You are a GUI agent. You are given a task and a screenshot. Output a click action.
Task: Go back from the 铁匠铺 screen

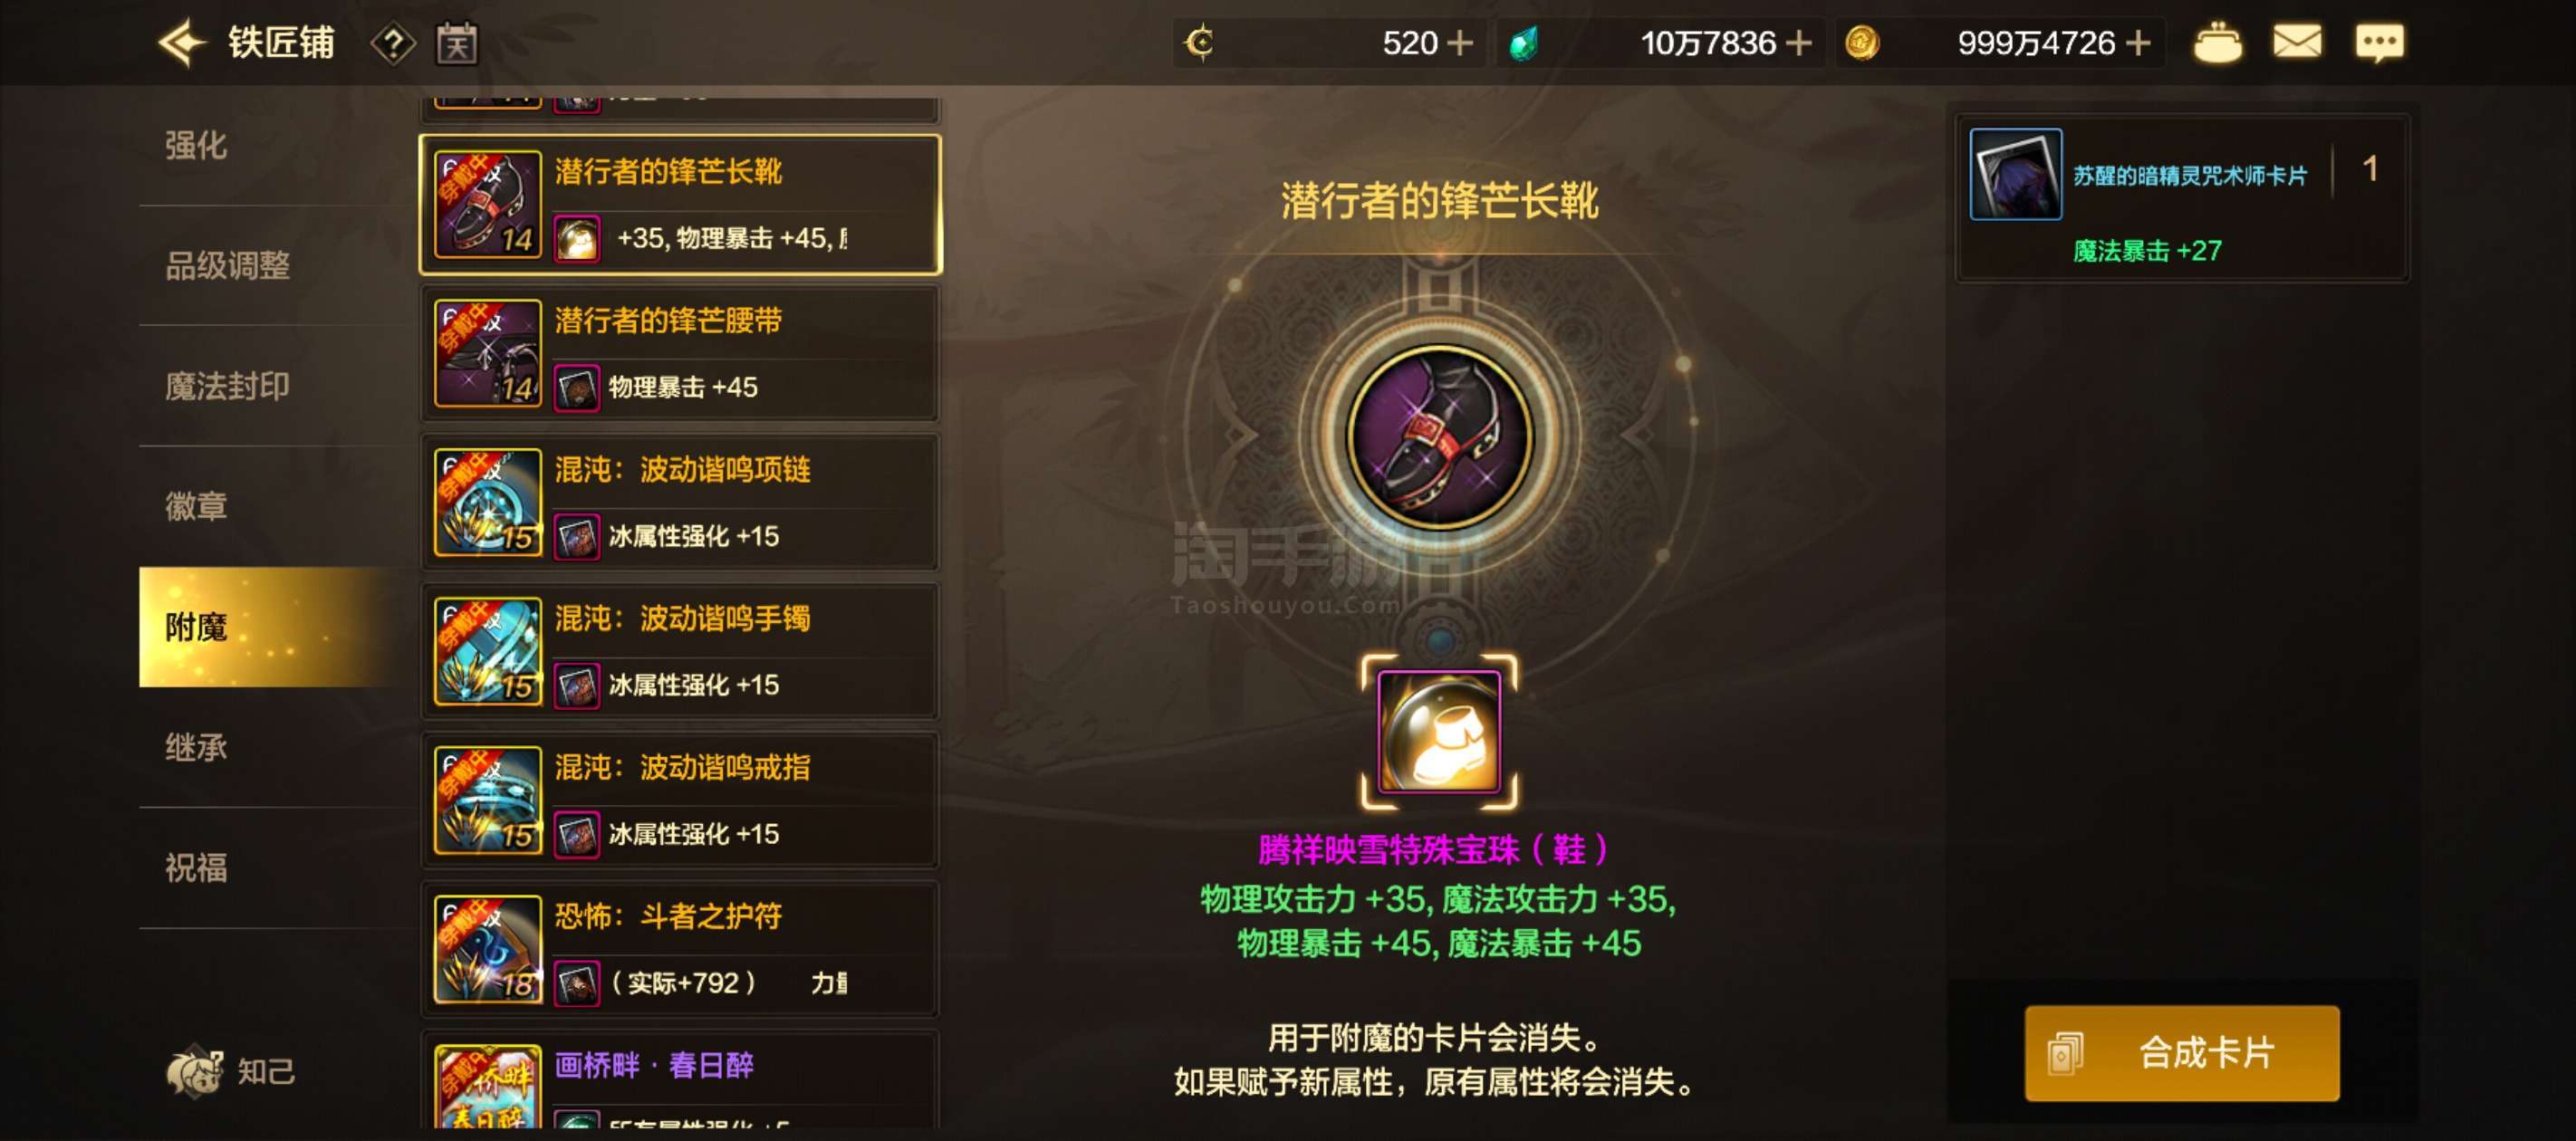pyautogui.click(x=181, y=43)
